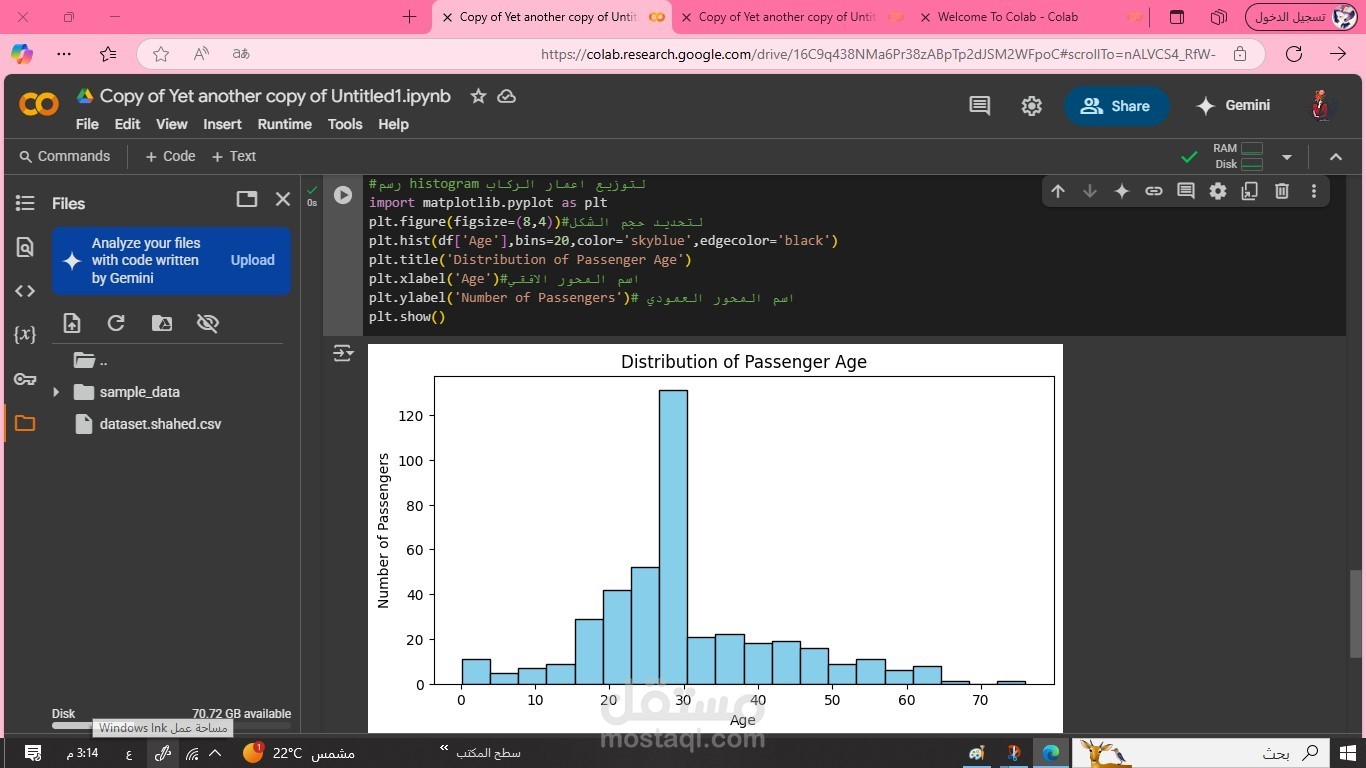The width and height of the screenshot is (1366, 768).
Task: Open Commands palette
Action: pyautogui.click(x=64, y=156)
